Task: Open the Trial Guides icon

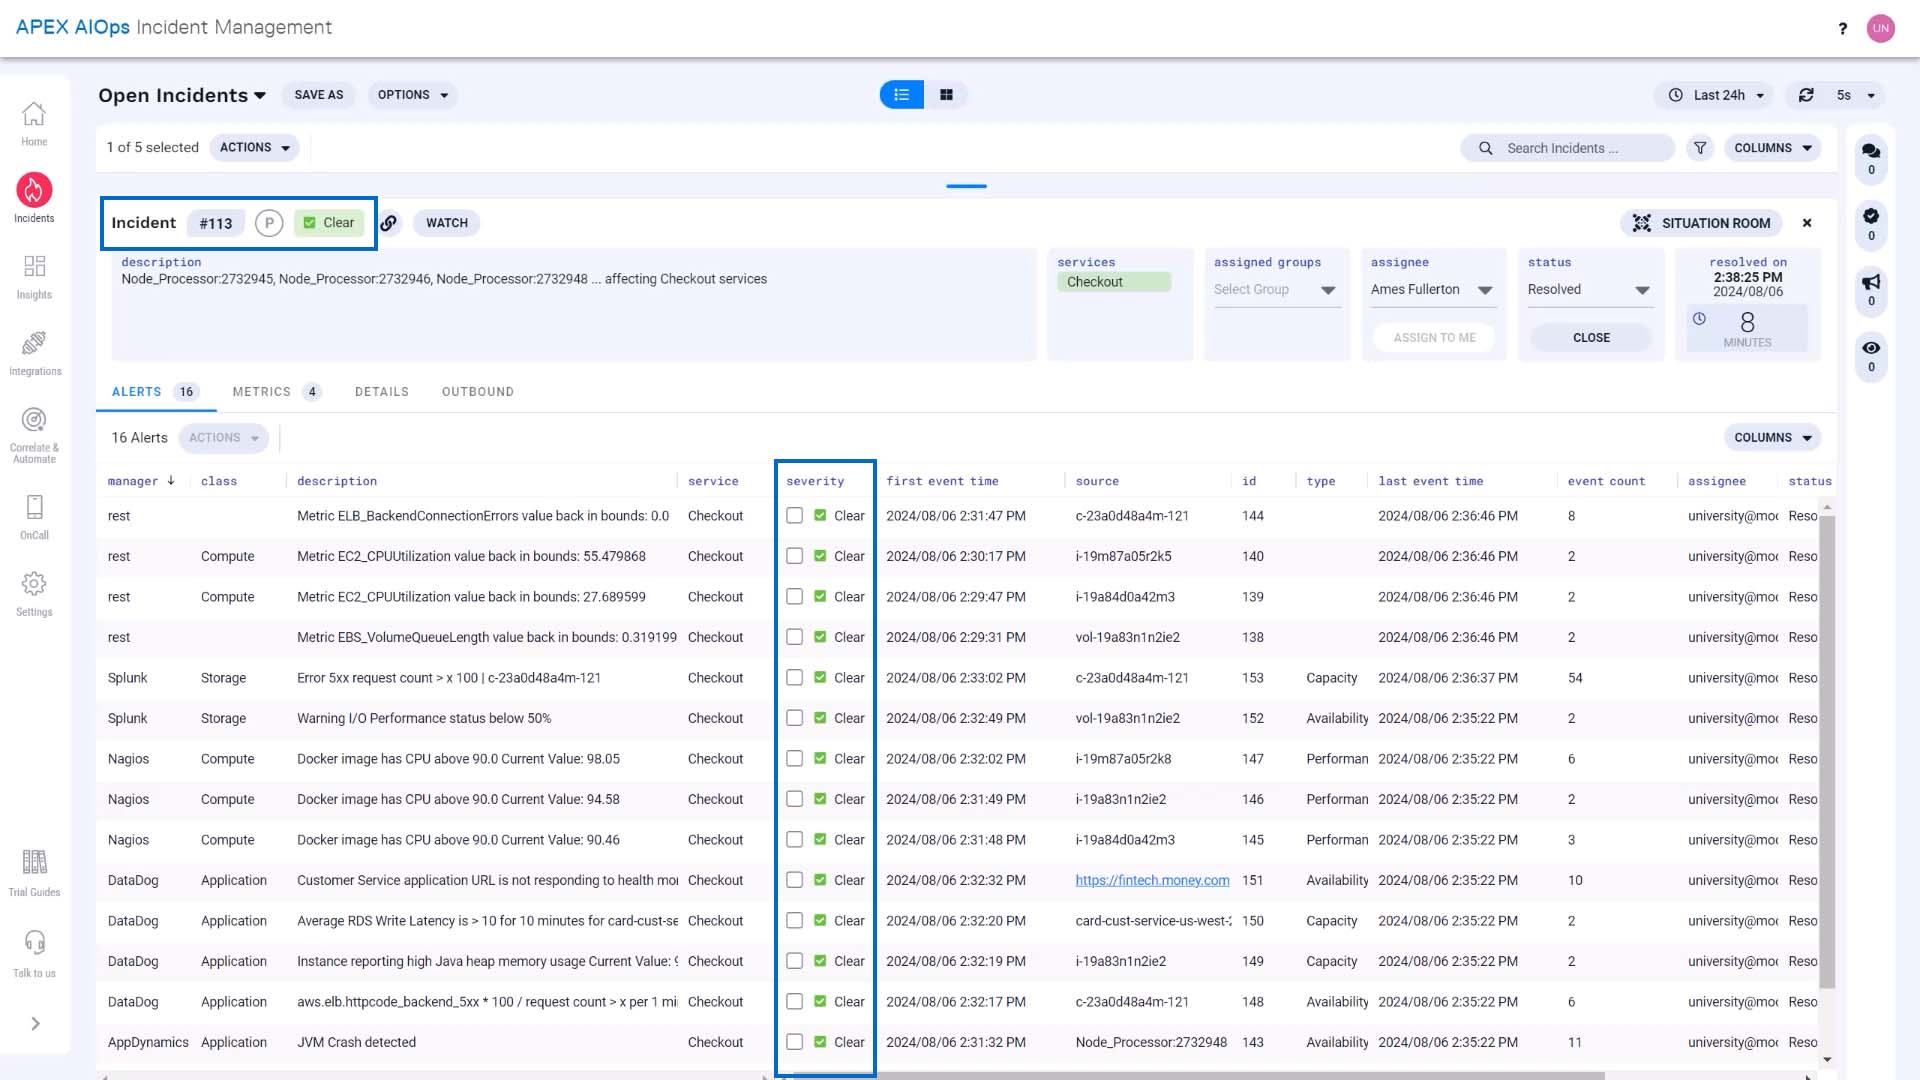Action: (x=34, y=862)
